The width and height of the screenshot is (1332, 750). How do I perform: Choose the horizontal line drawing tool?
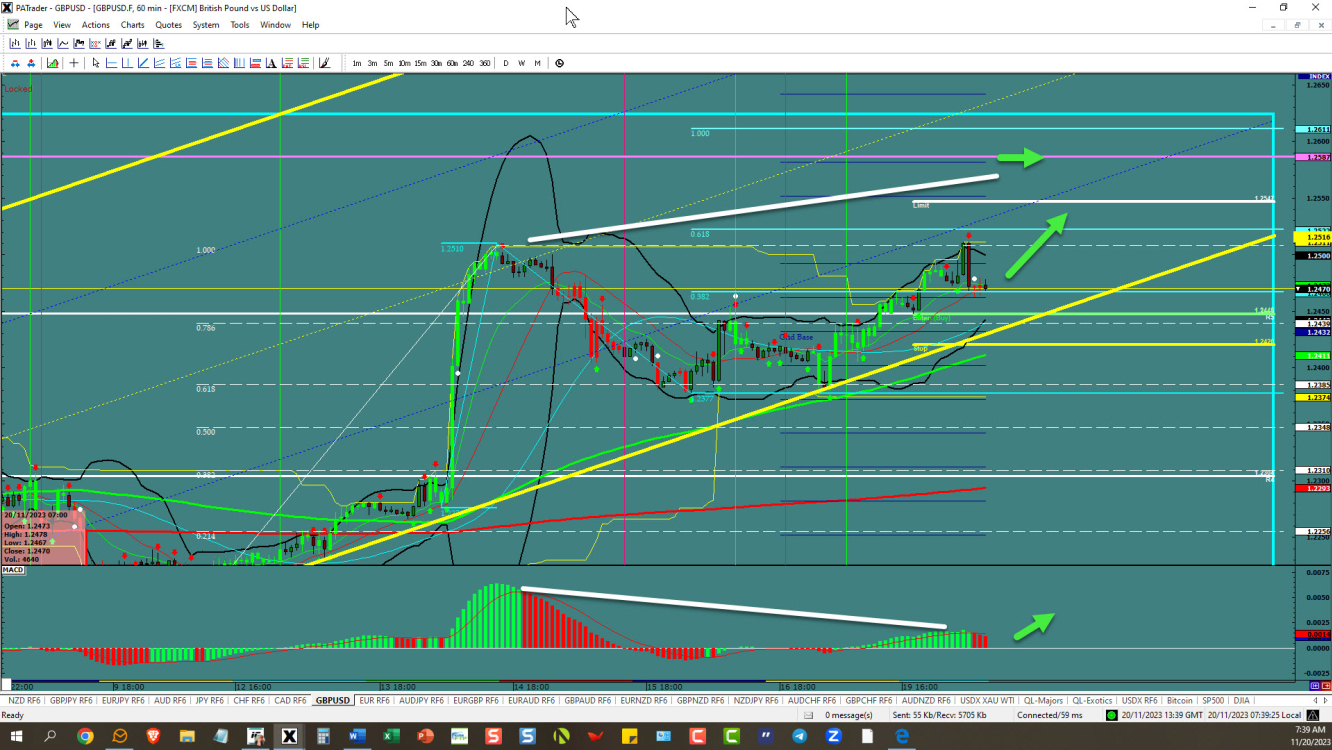tap(112, 63)
